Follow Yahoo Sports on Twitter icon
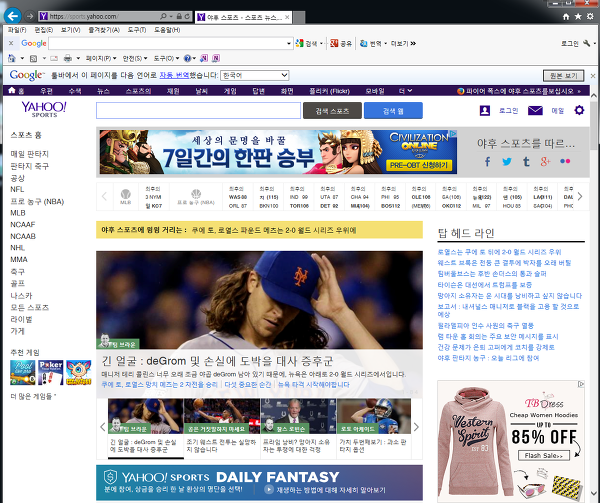Viewport: 600px width, 503px height. (x=507, y=161)
